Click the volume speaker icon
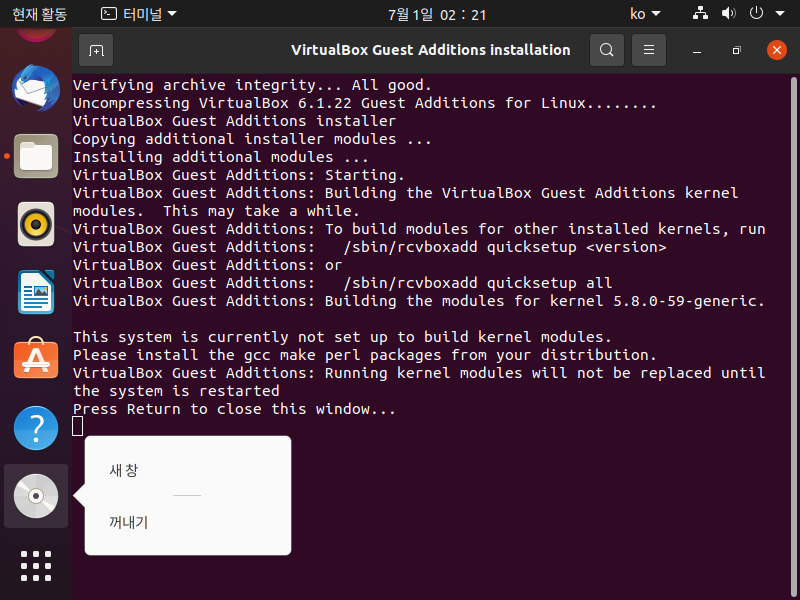This screenshot has height=600, width=800. click(728, 14)
